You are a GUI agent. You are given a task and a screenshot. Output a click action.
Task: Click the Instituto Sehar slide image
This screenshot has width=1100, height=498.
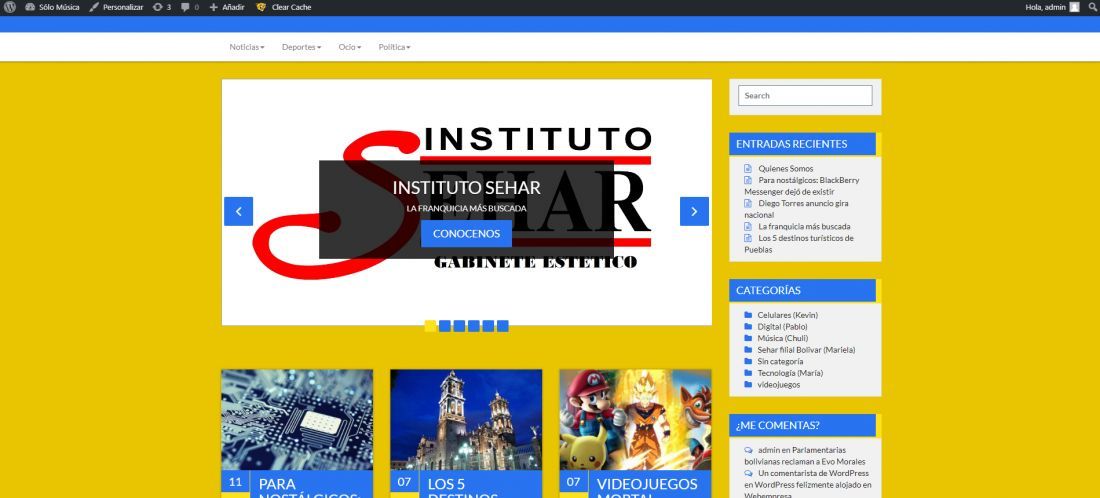tap(467, 202)
